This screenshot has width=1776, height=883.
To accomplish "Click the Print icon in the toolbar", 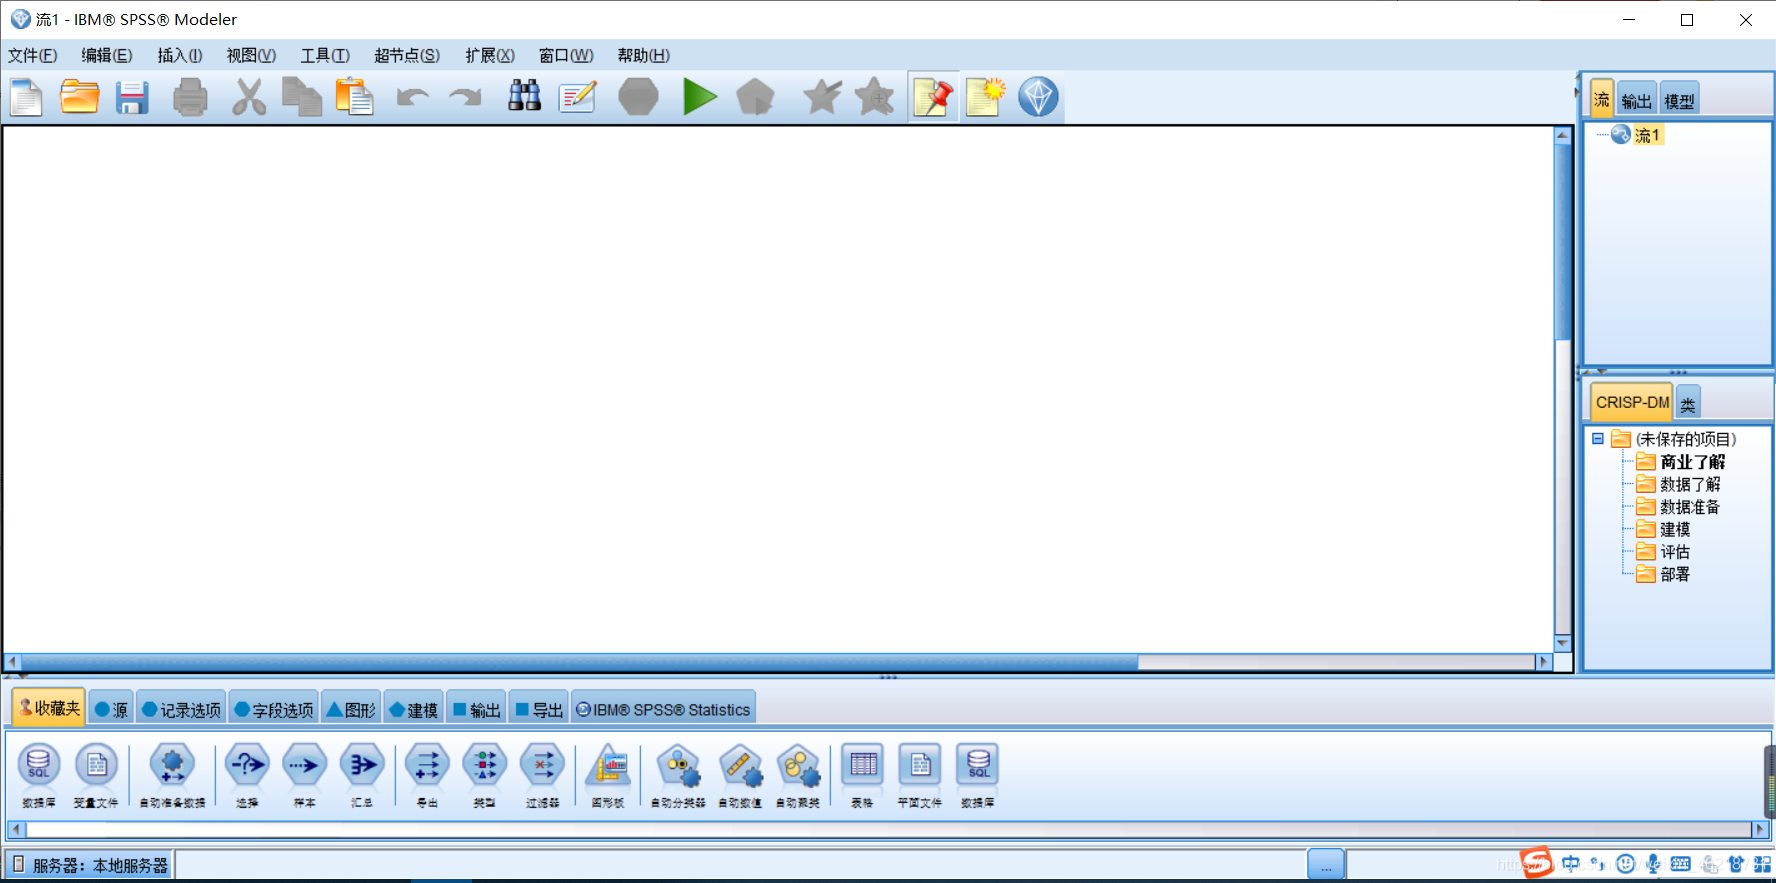I will 190,97.
